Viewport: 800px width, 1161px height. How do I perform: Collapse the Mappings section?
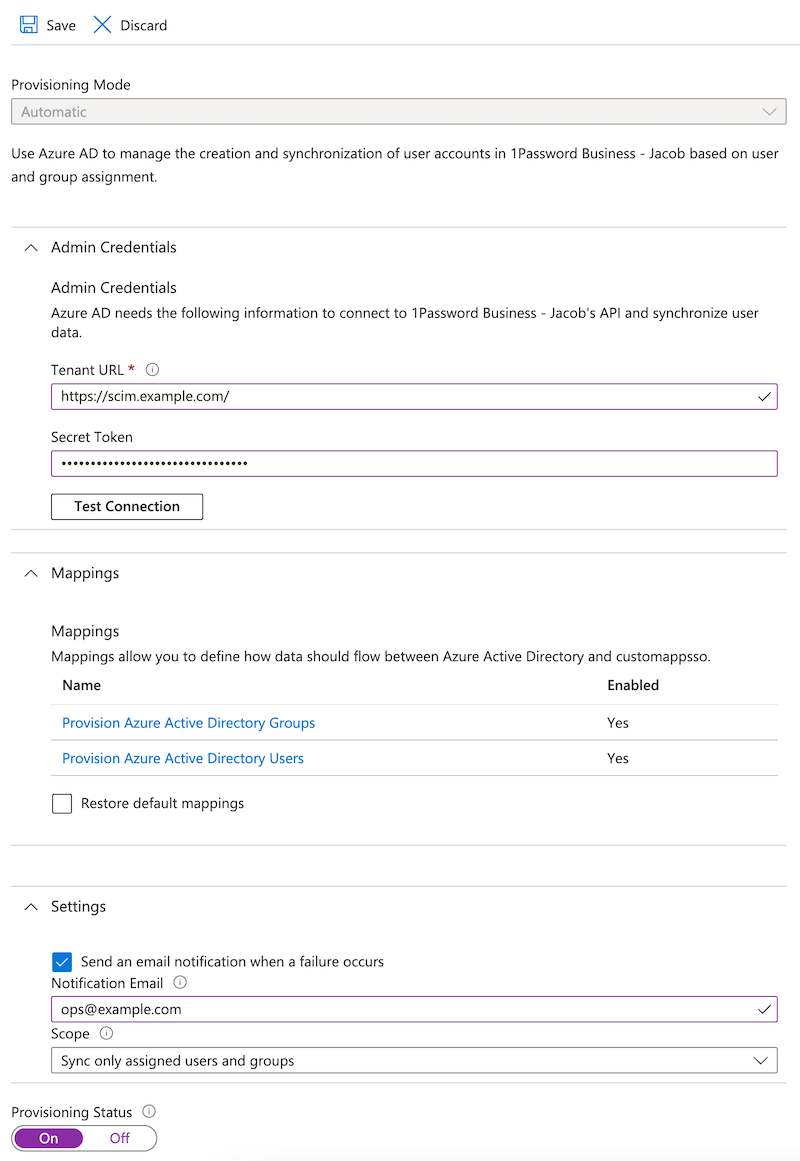click(x=30, y=573)
